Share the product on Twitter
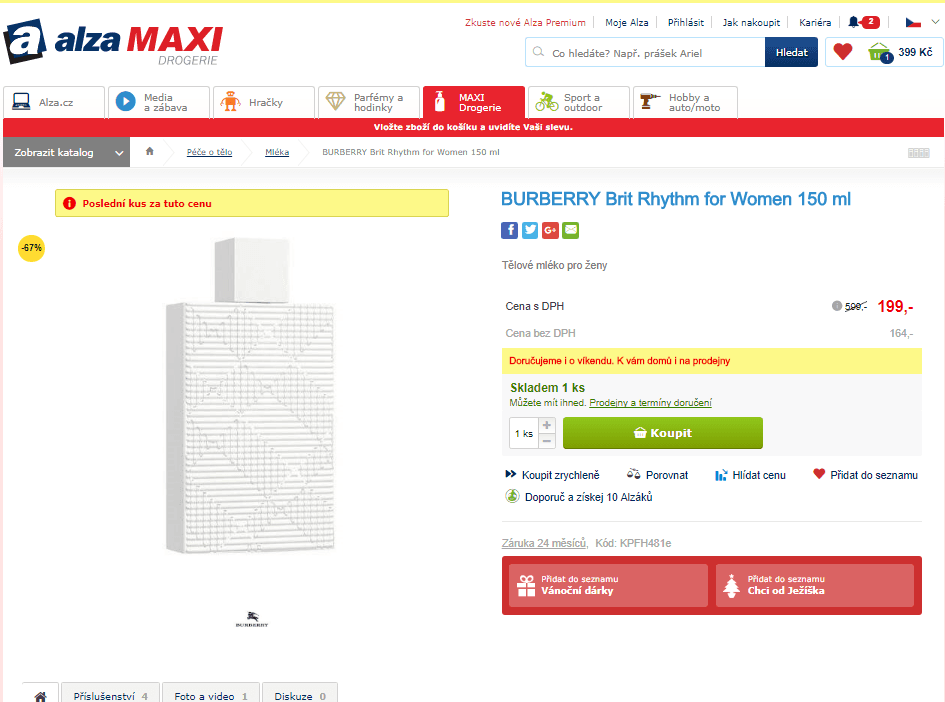This screenshot has height=702, width=945. (530, 230)
